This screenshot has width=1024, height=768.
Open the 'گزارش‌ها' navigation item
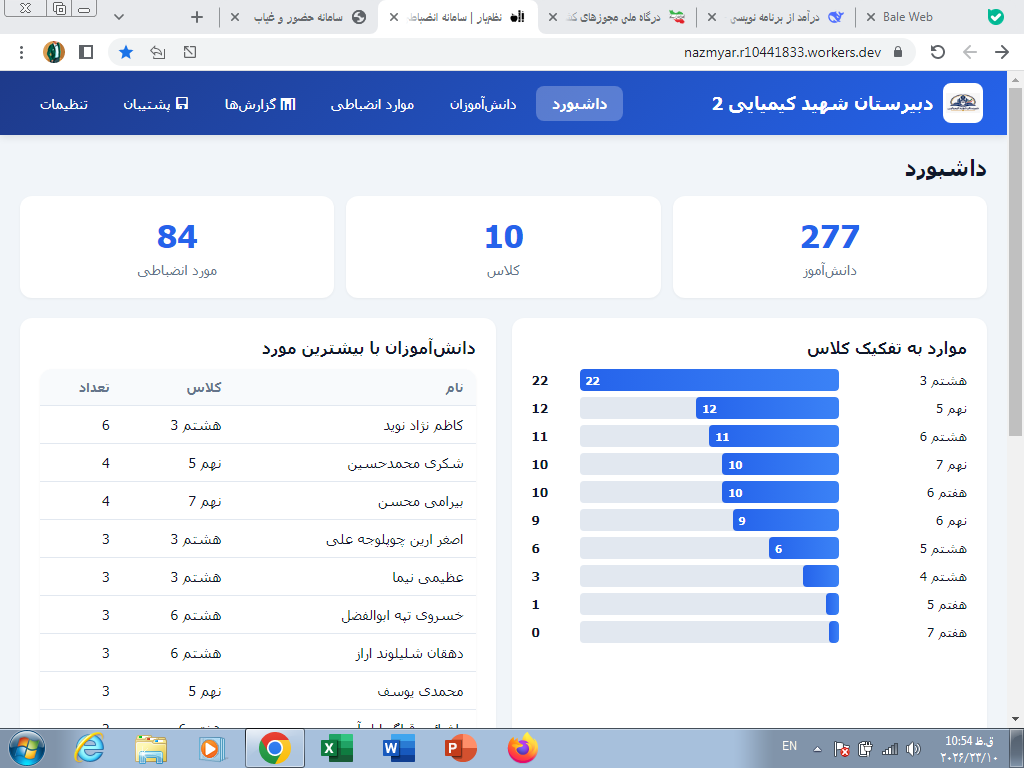click(260, 104)
